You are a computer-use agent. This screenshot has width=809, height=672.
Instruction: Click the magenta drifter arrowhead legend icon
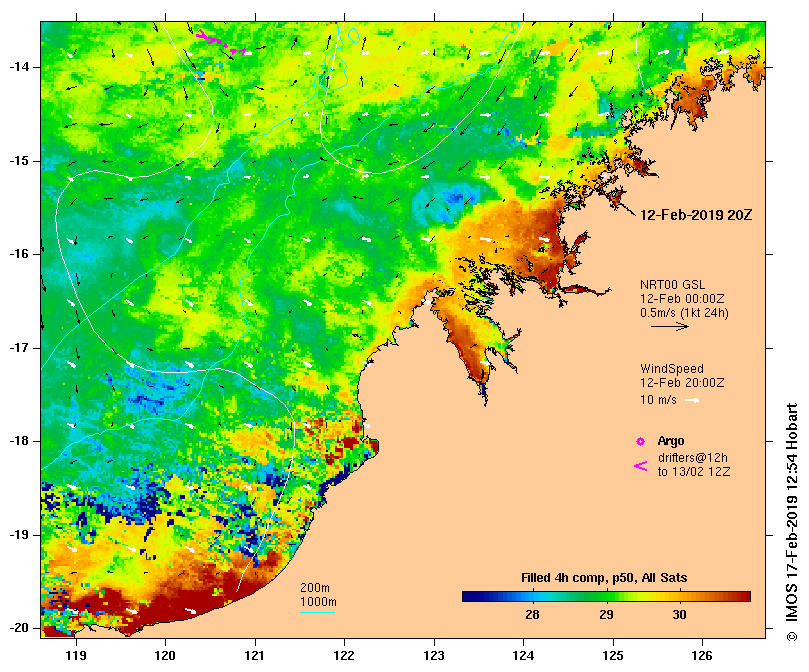pyautogui.click(x=640, y=466)
